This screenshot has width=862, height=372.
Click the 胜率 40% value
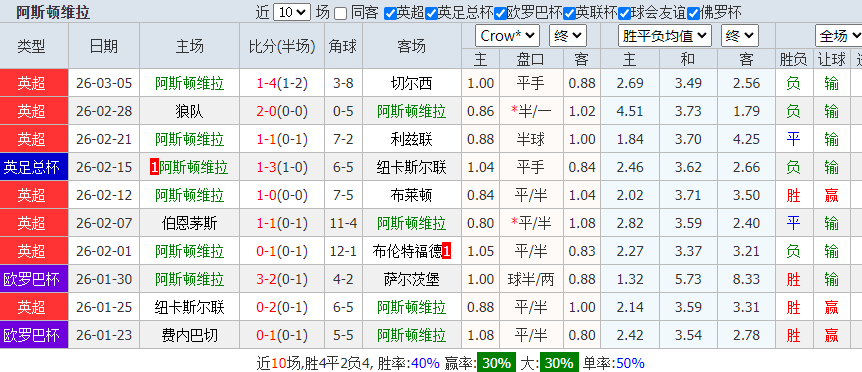(426, 363)
